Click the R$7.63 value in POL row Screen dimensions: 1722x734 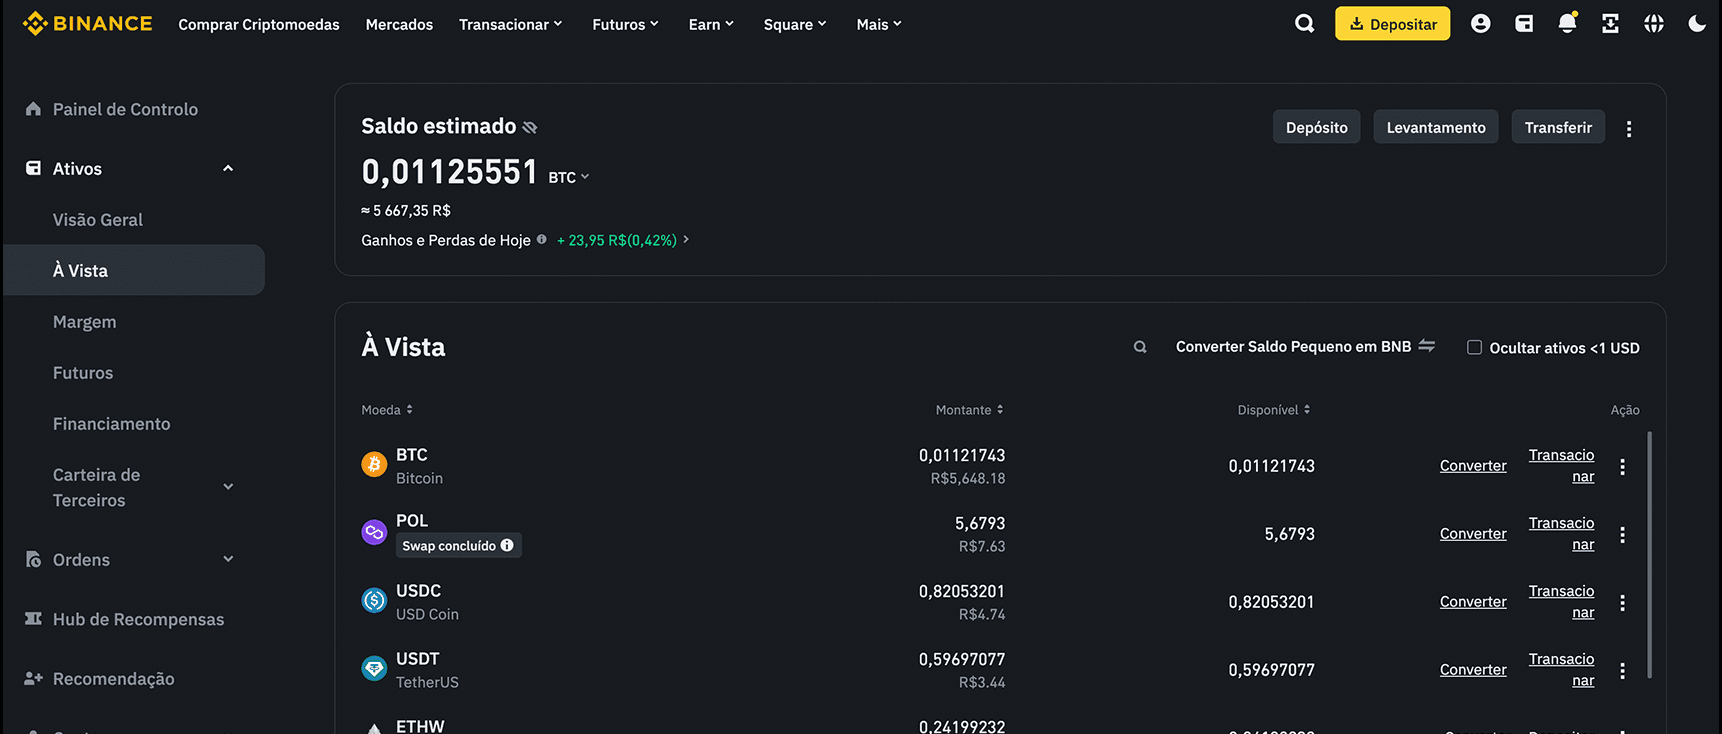coord(982,546)
